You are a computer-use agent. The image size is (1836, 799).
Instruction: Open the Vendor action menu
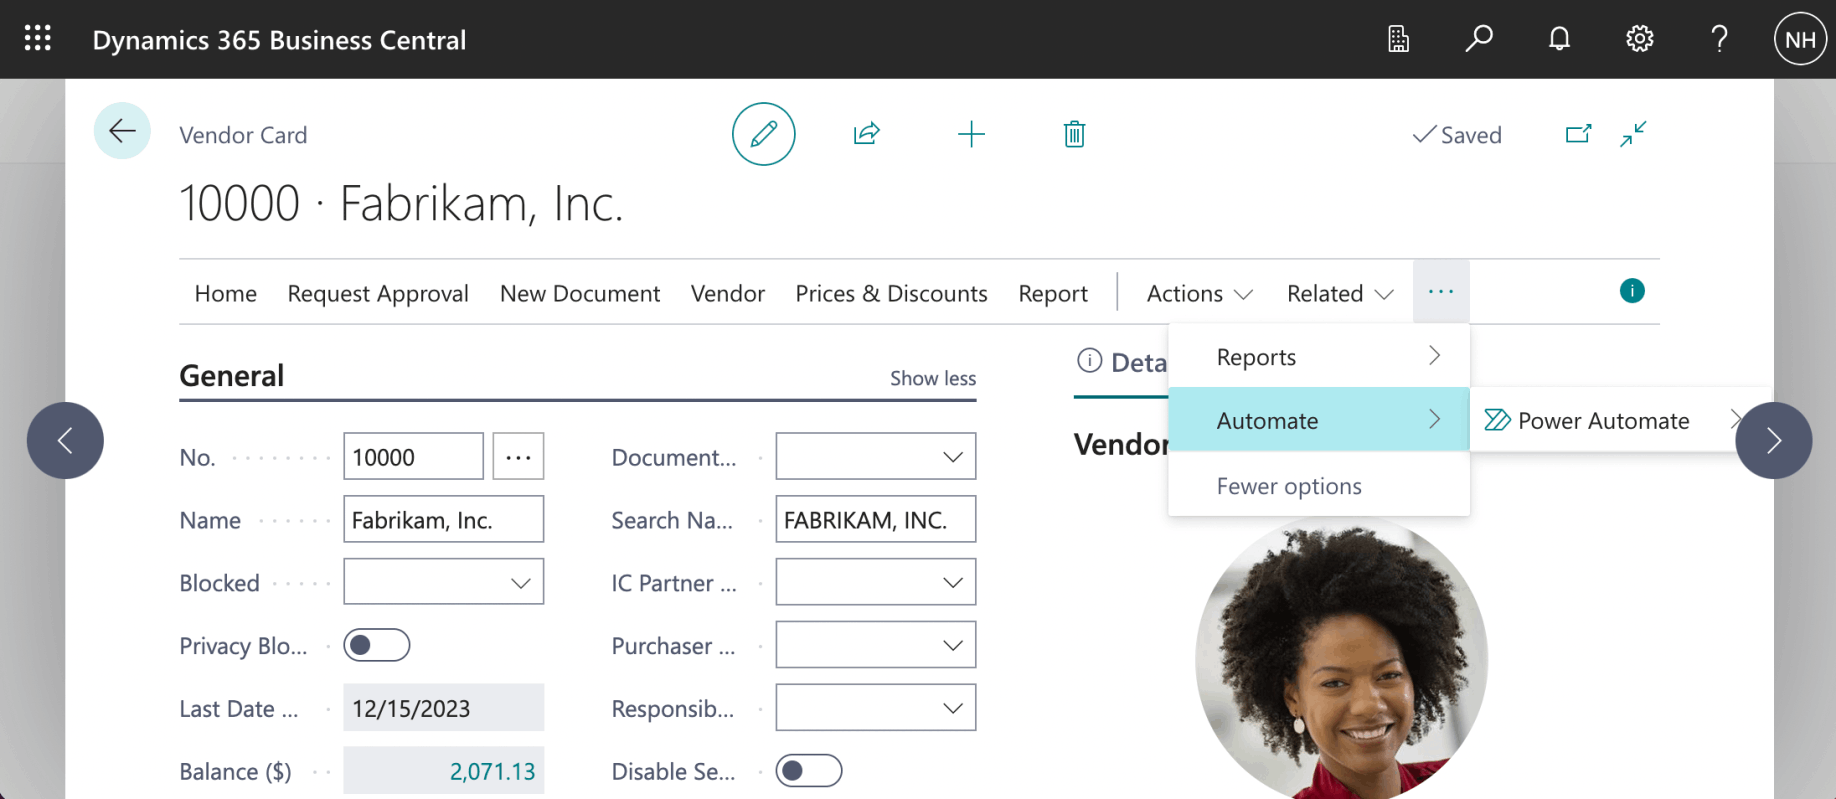coord(728,293)
